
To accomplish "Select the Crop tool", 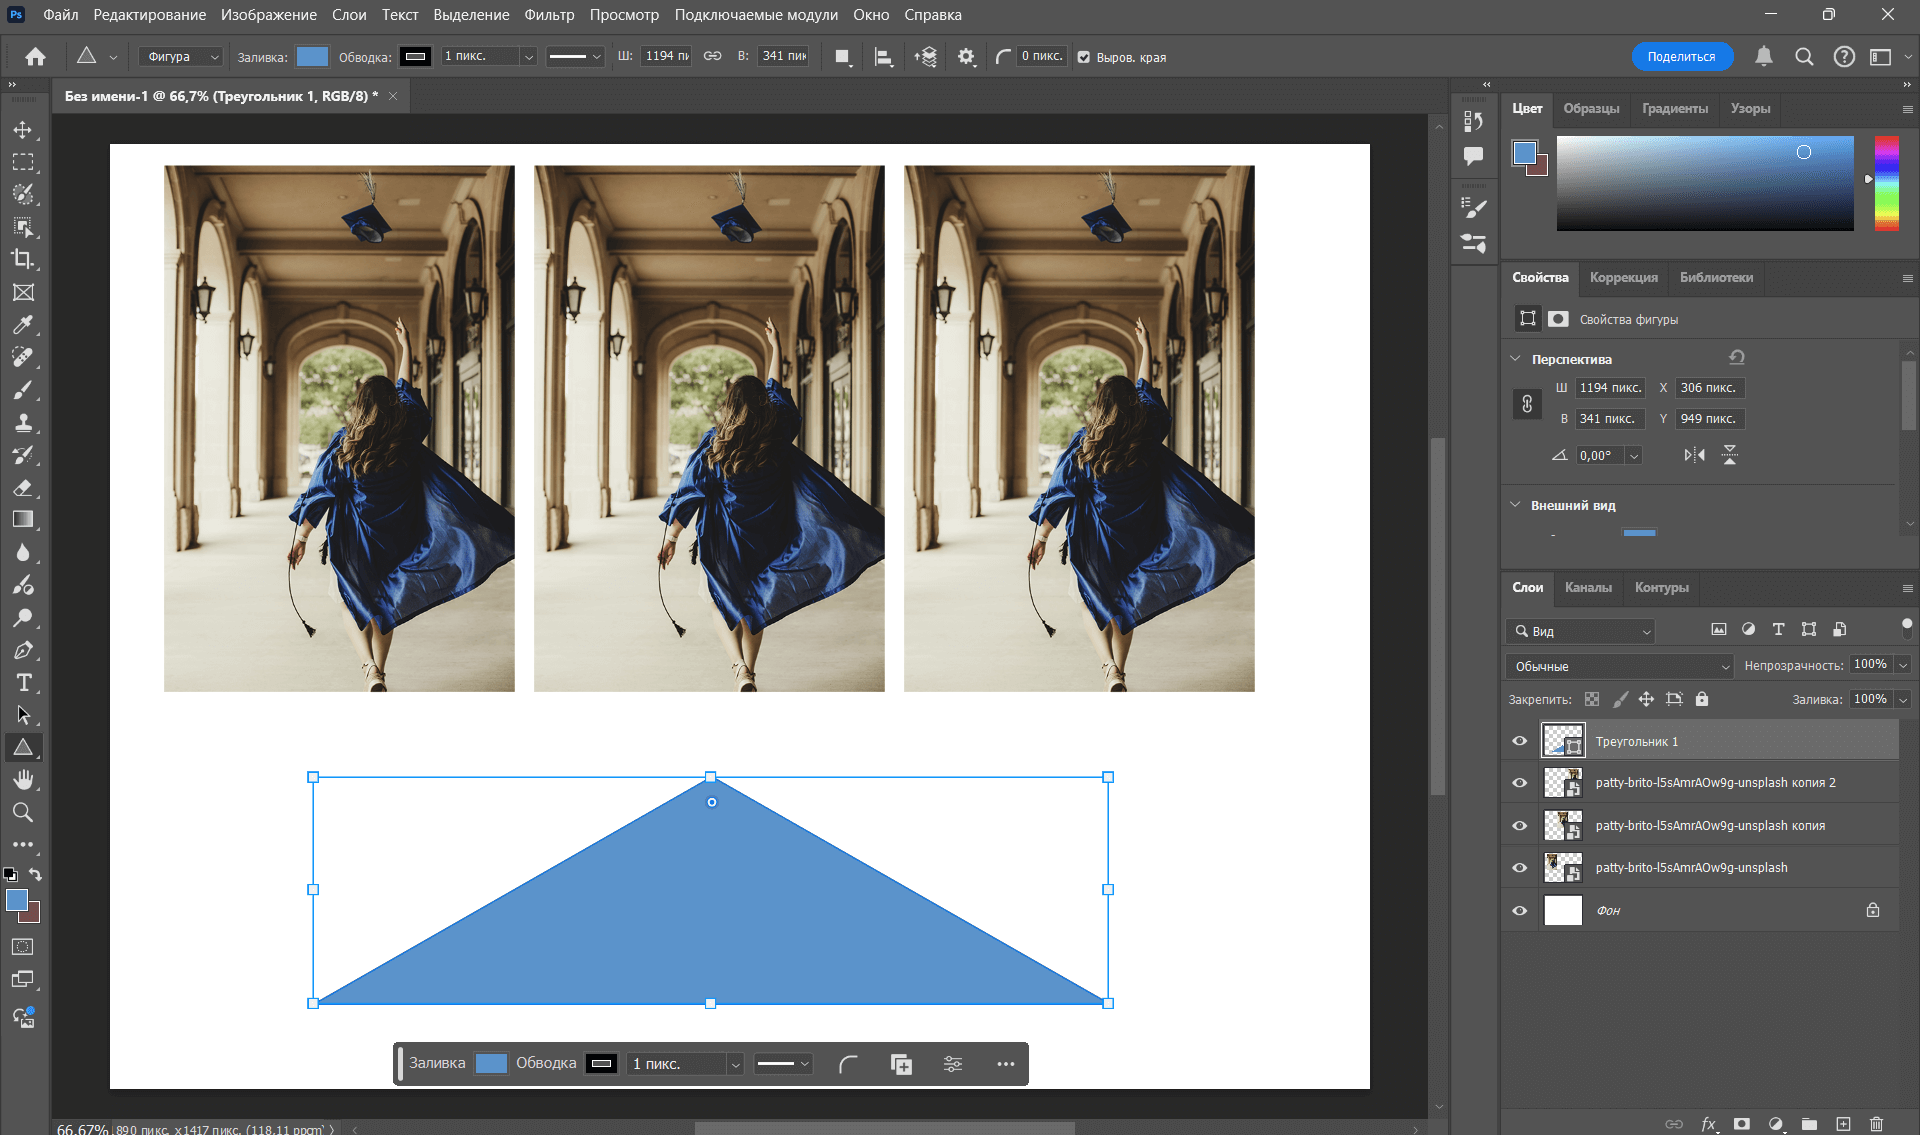I will click(x=23, y=259).
